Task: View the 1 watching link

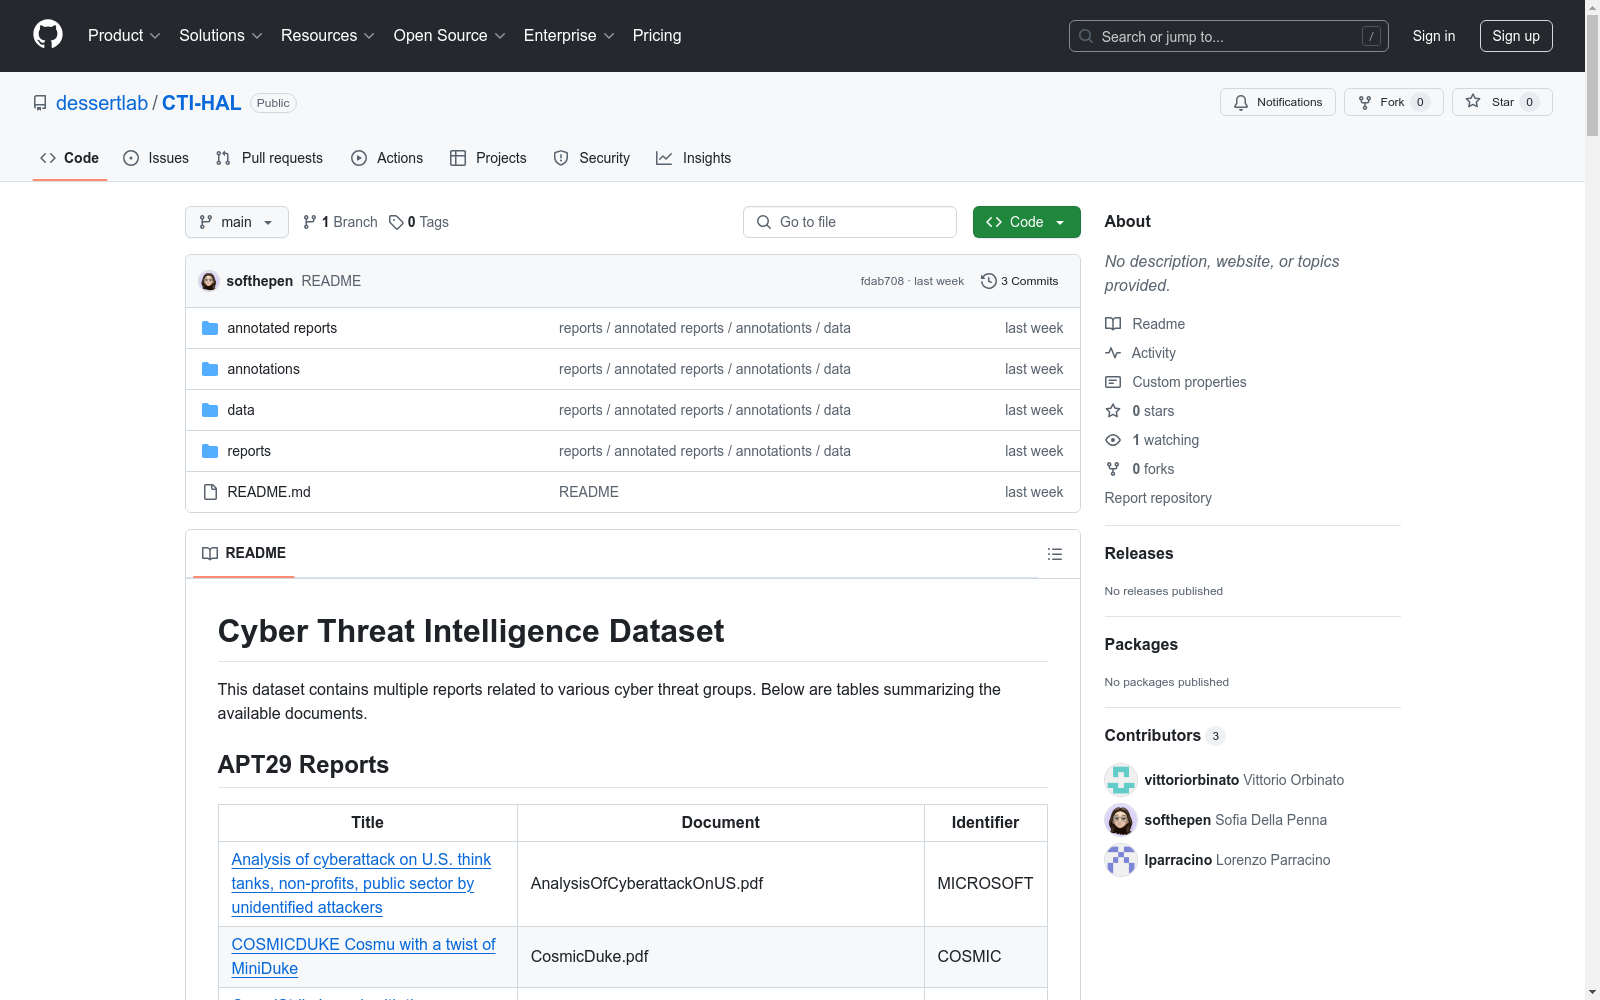Action: click(1152, 440)
